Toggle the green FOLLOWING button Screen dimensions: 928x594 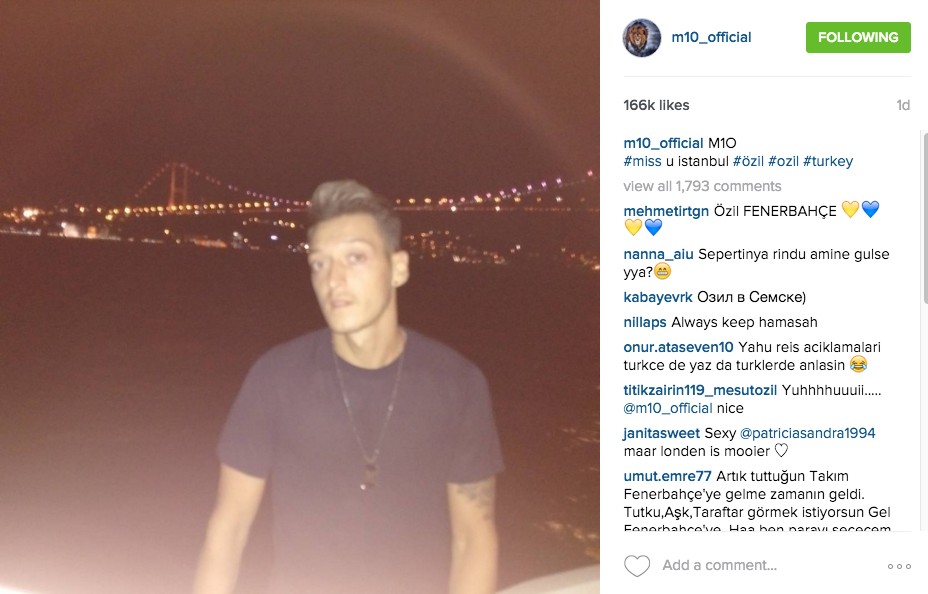[x=858, y=37]
